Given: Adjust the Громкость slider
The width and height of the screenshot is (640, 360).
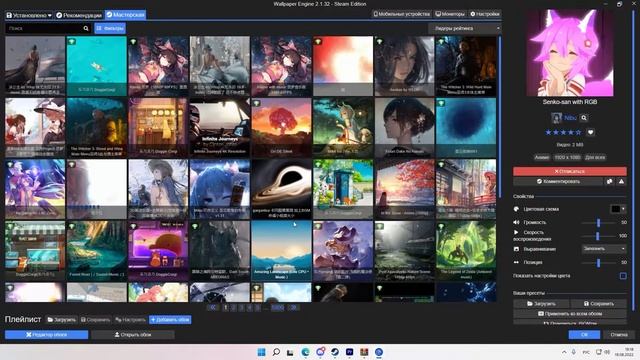Looking at the screenshot, I should 598,222.
